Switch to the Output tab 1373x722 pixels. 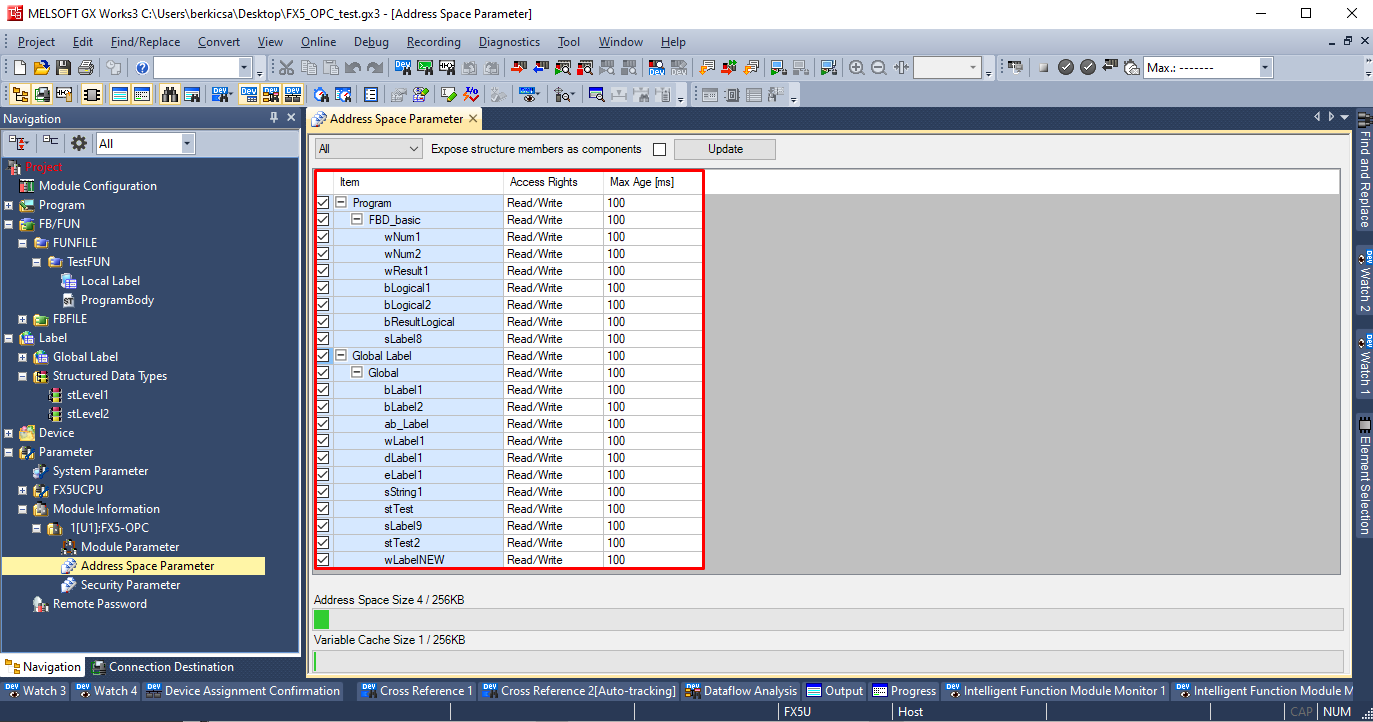pos(835,691)
